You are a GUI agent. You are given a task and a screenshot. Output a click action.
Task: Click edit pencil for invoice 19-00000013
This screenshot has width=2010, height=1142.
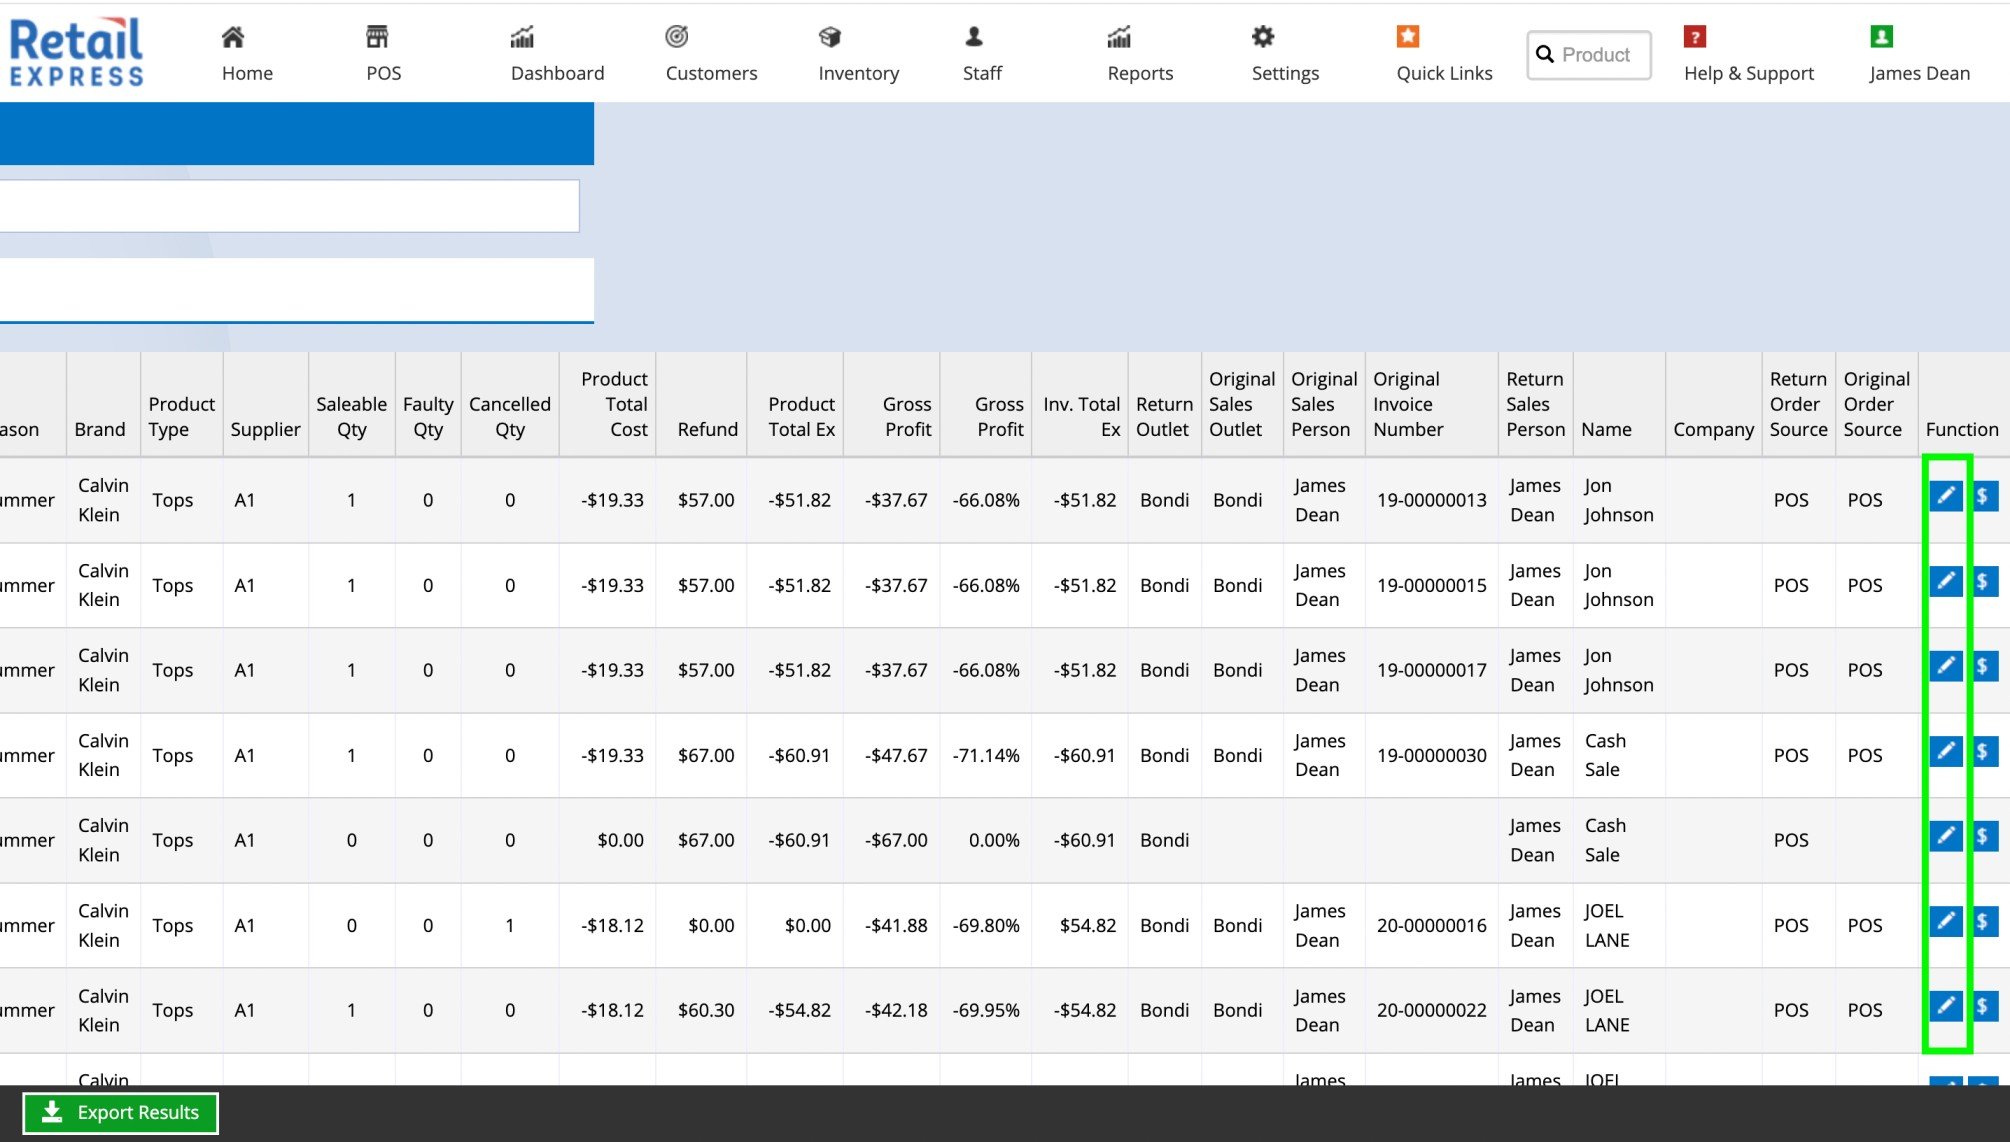(1945, 496)
